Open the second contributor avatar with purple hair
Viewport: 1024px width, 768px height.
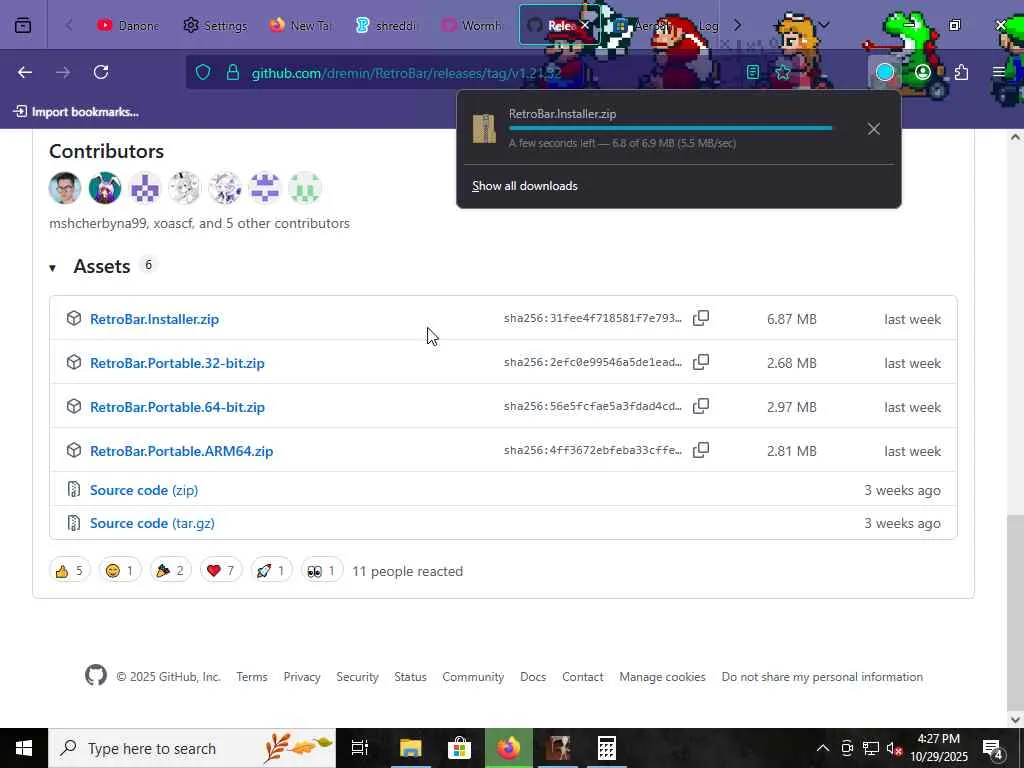coord(104,188)
